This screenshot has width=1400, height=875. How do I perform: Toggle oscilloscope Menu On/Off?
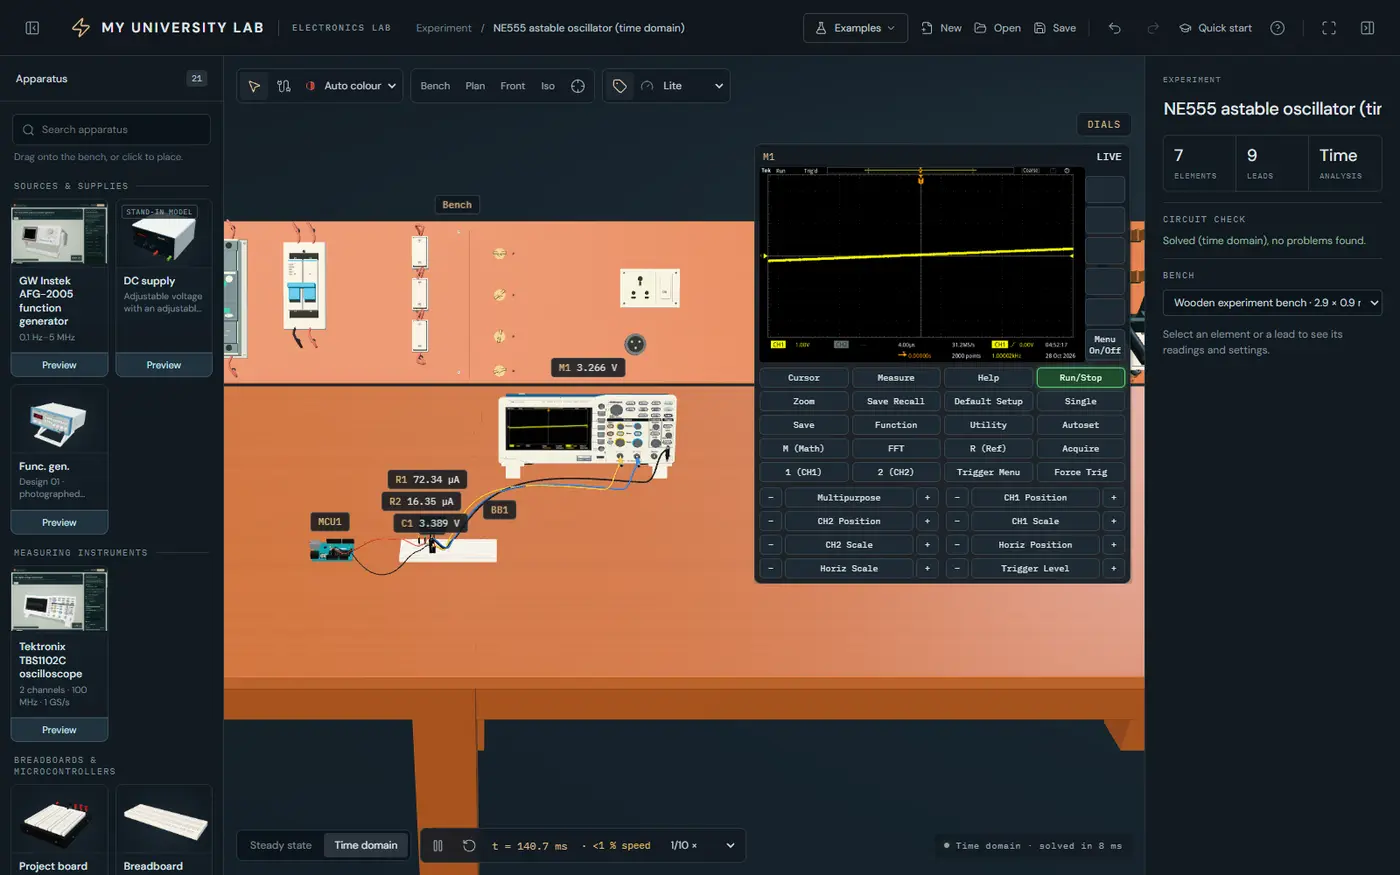point(1105,345)
